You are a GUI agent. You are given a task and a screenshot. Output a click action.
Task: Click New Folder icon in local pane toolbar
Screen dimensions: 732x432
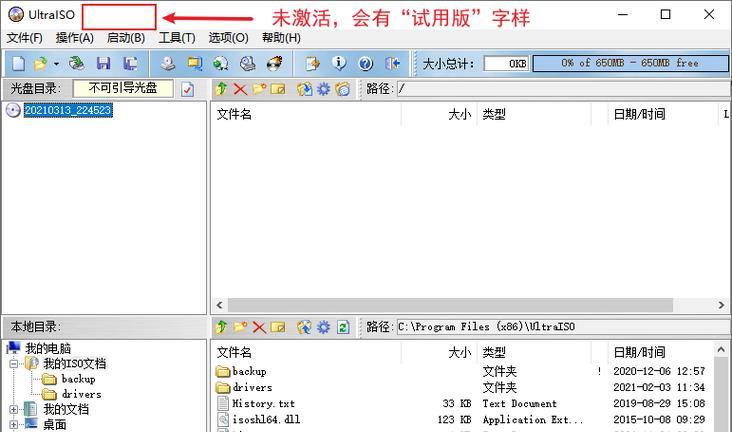tap(240, 327)
